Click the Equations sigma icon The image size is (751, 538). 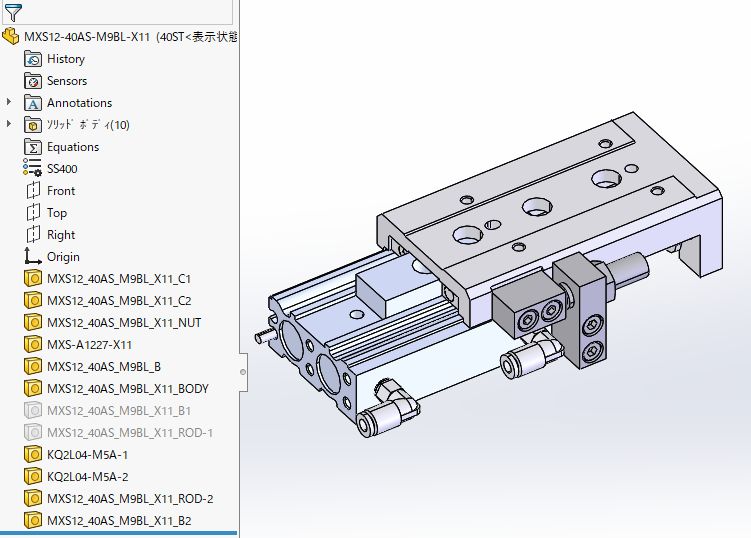tap(33, 147)
